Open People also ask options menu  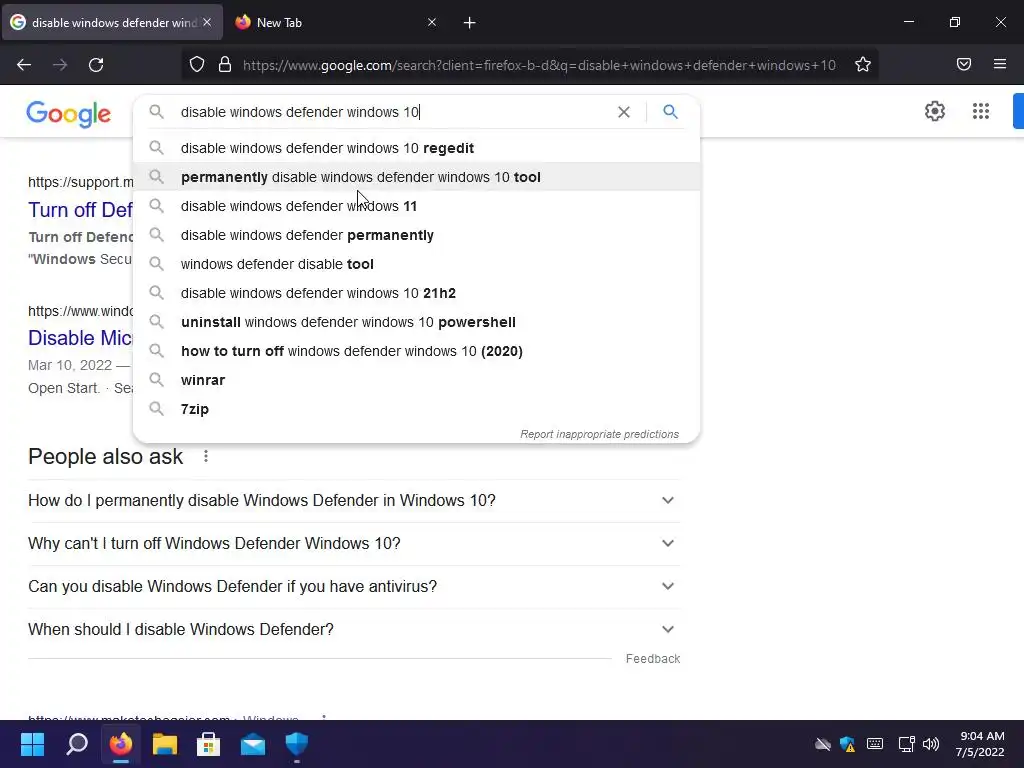206,456
